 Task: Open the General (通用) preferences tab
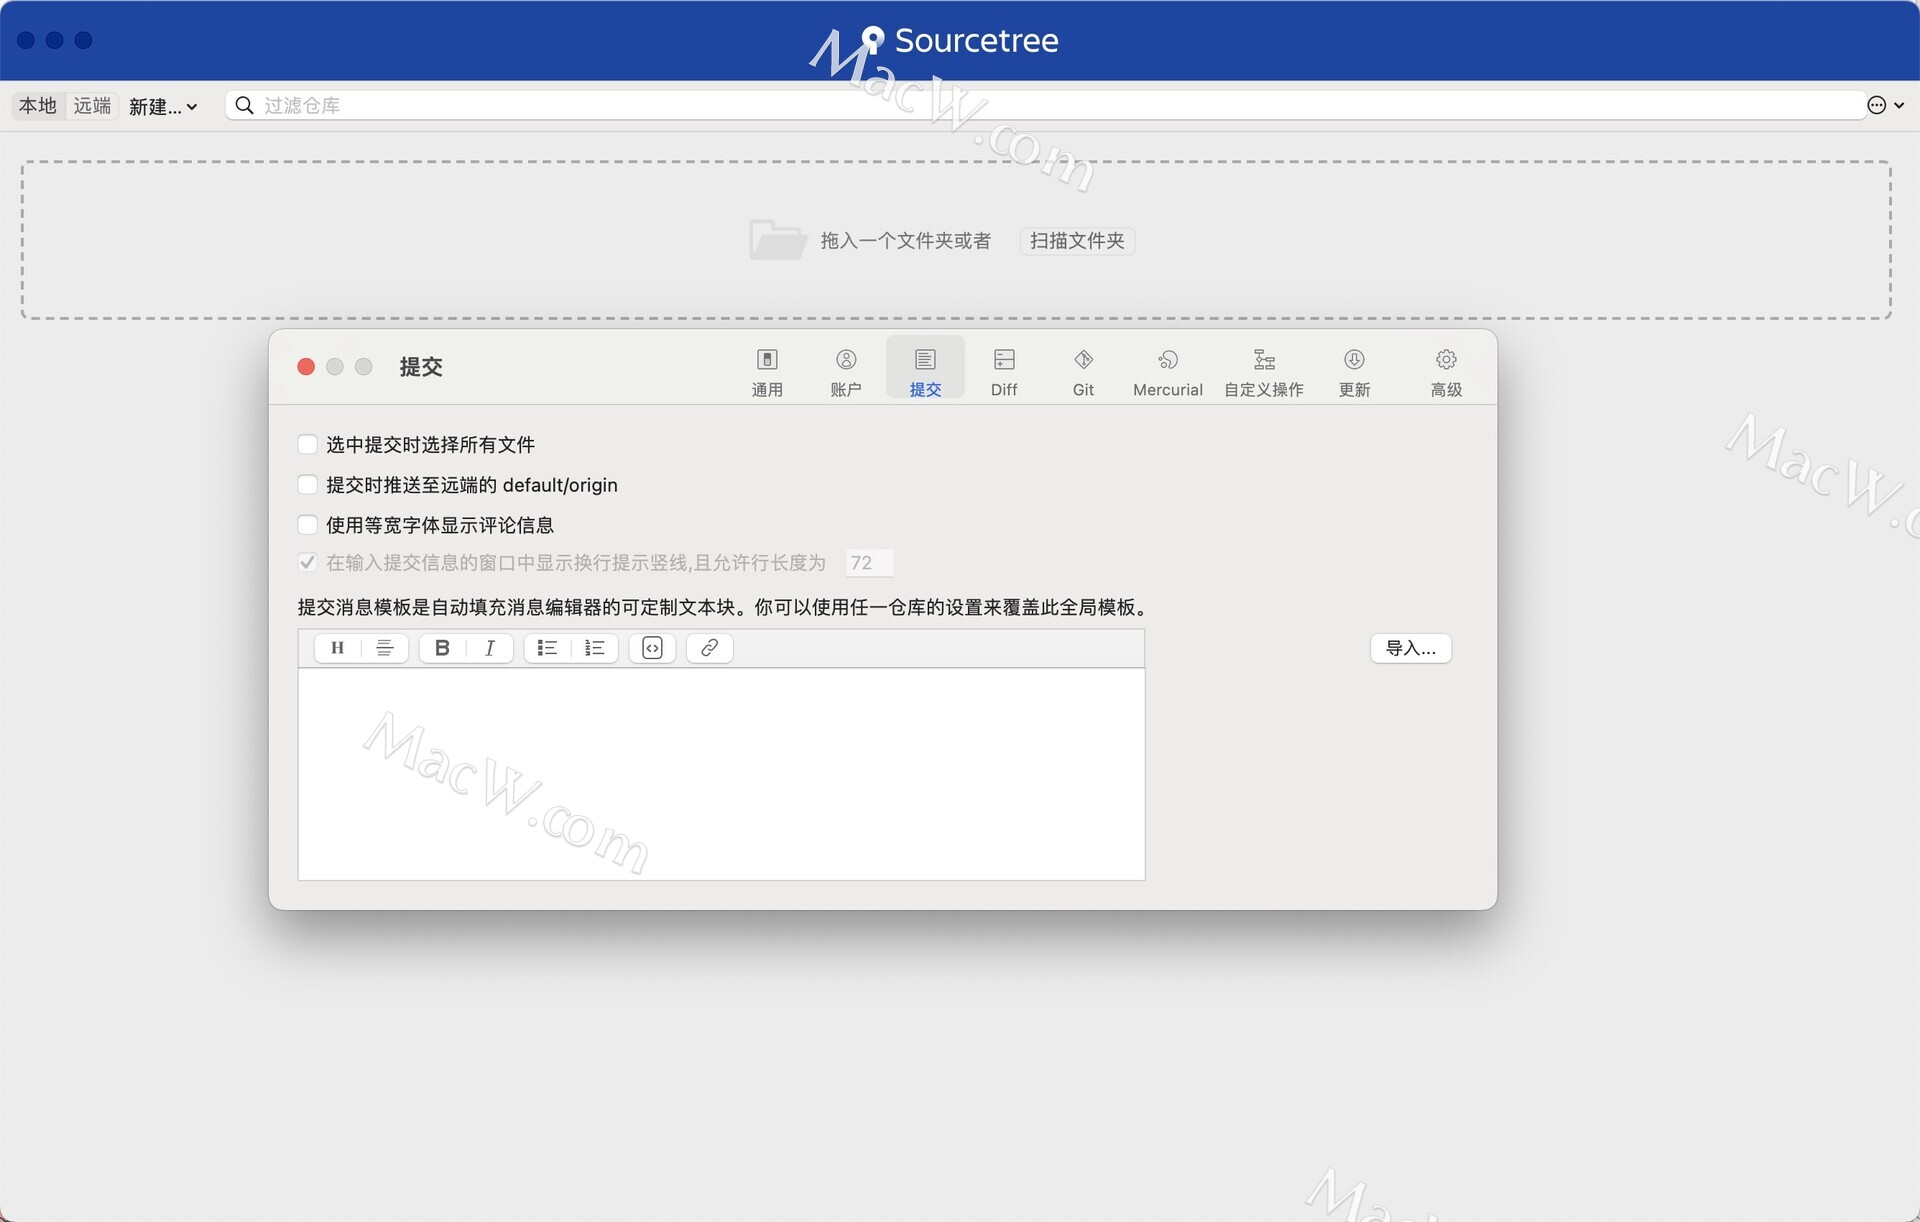tap(767, 371)
